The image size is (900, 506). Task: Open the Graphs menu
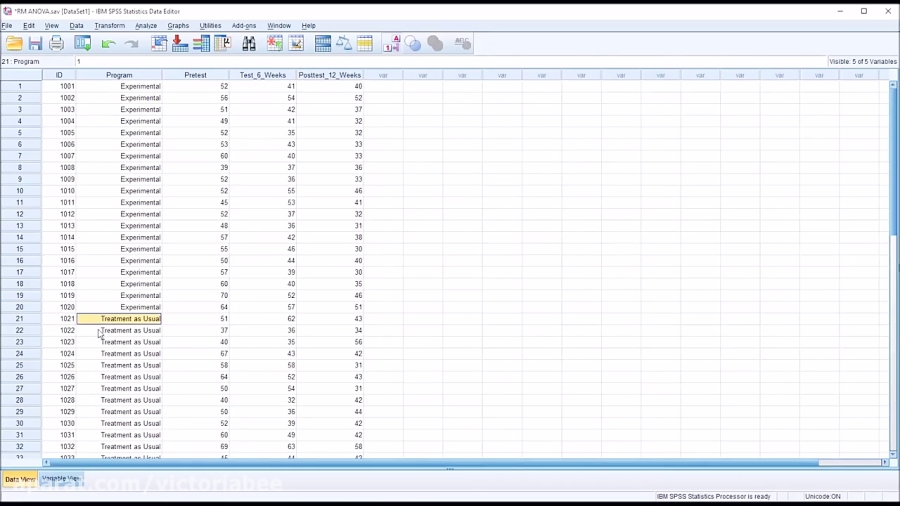178,26
